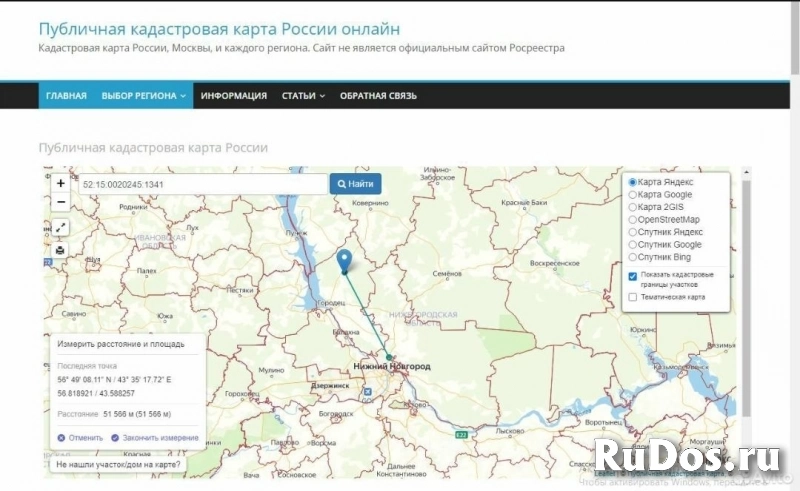Click Измерить расстояние и площадь heading
Screen dimensions: 800x491
point(121,344)
